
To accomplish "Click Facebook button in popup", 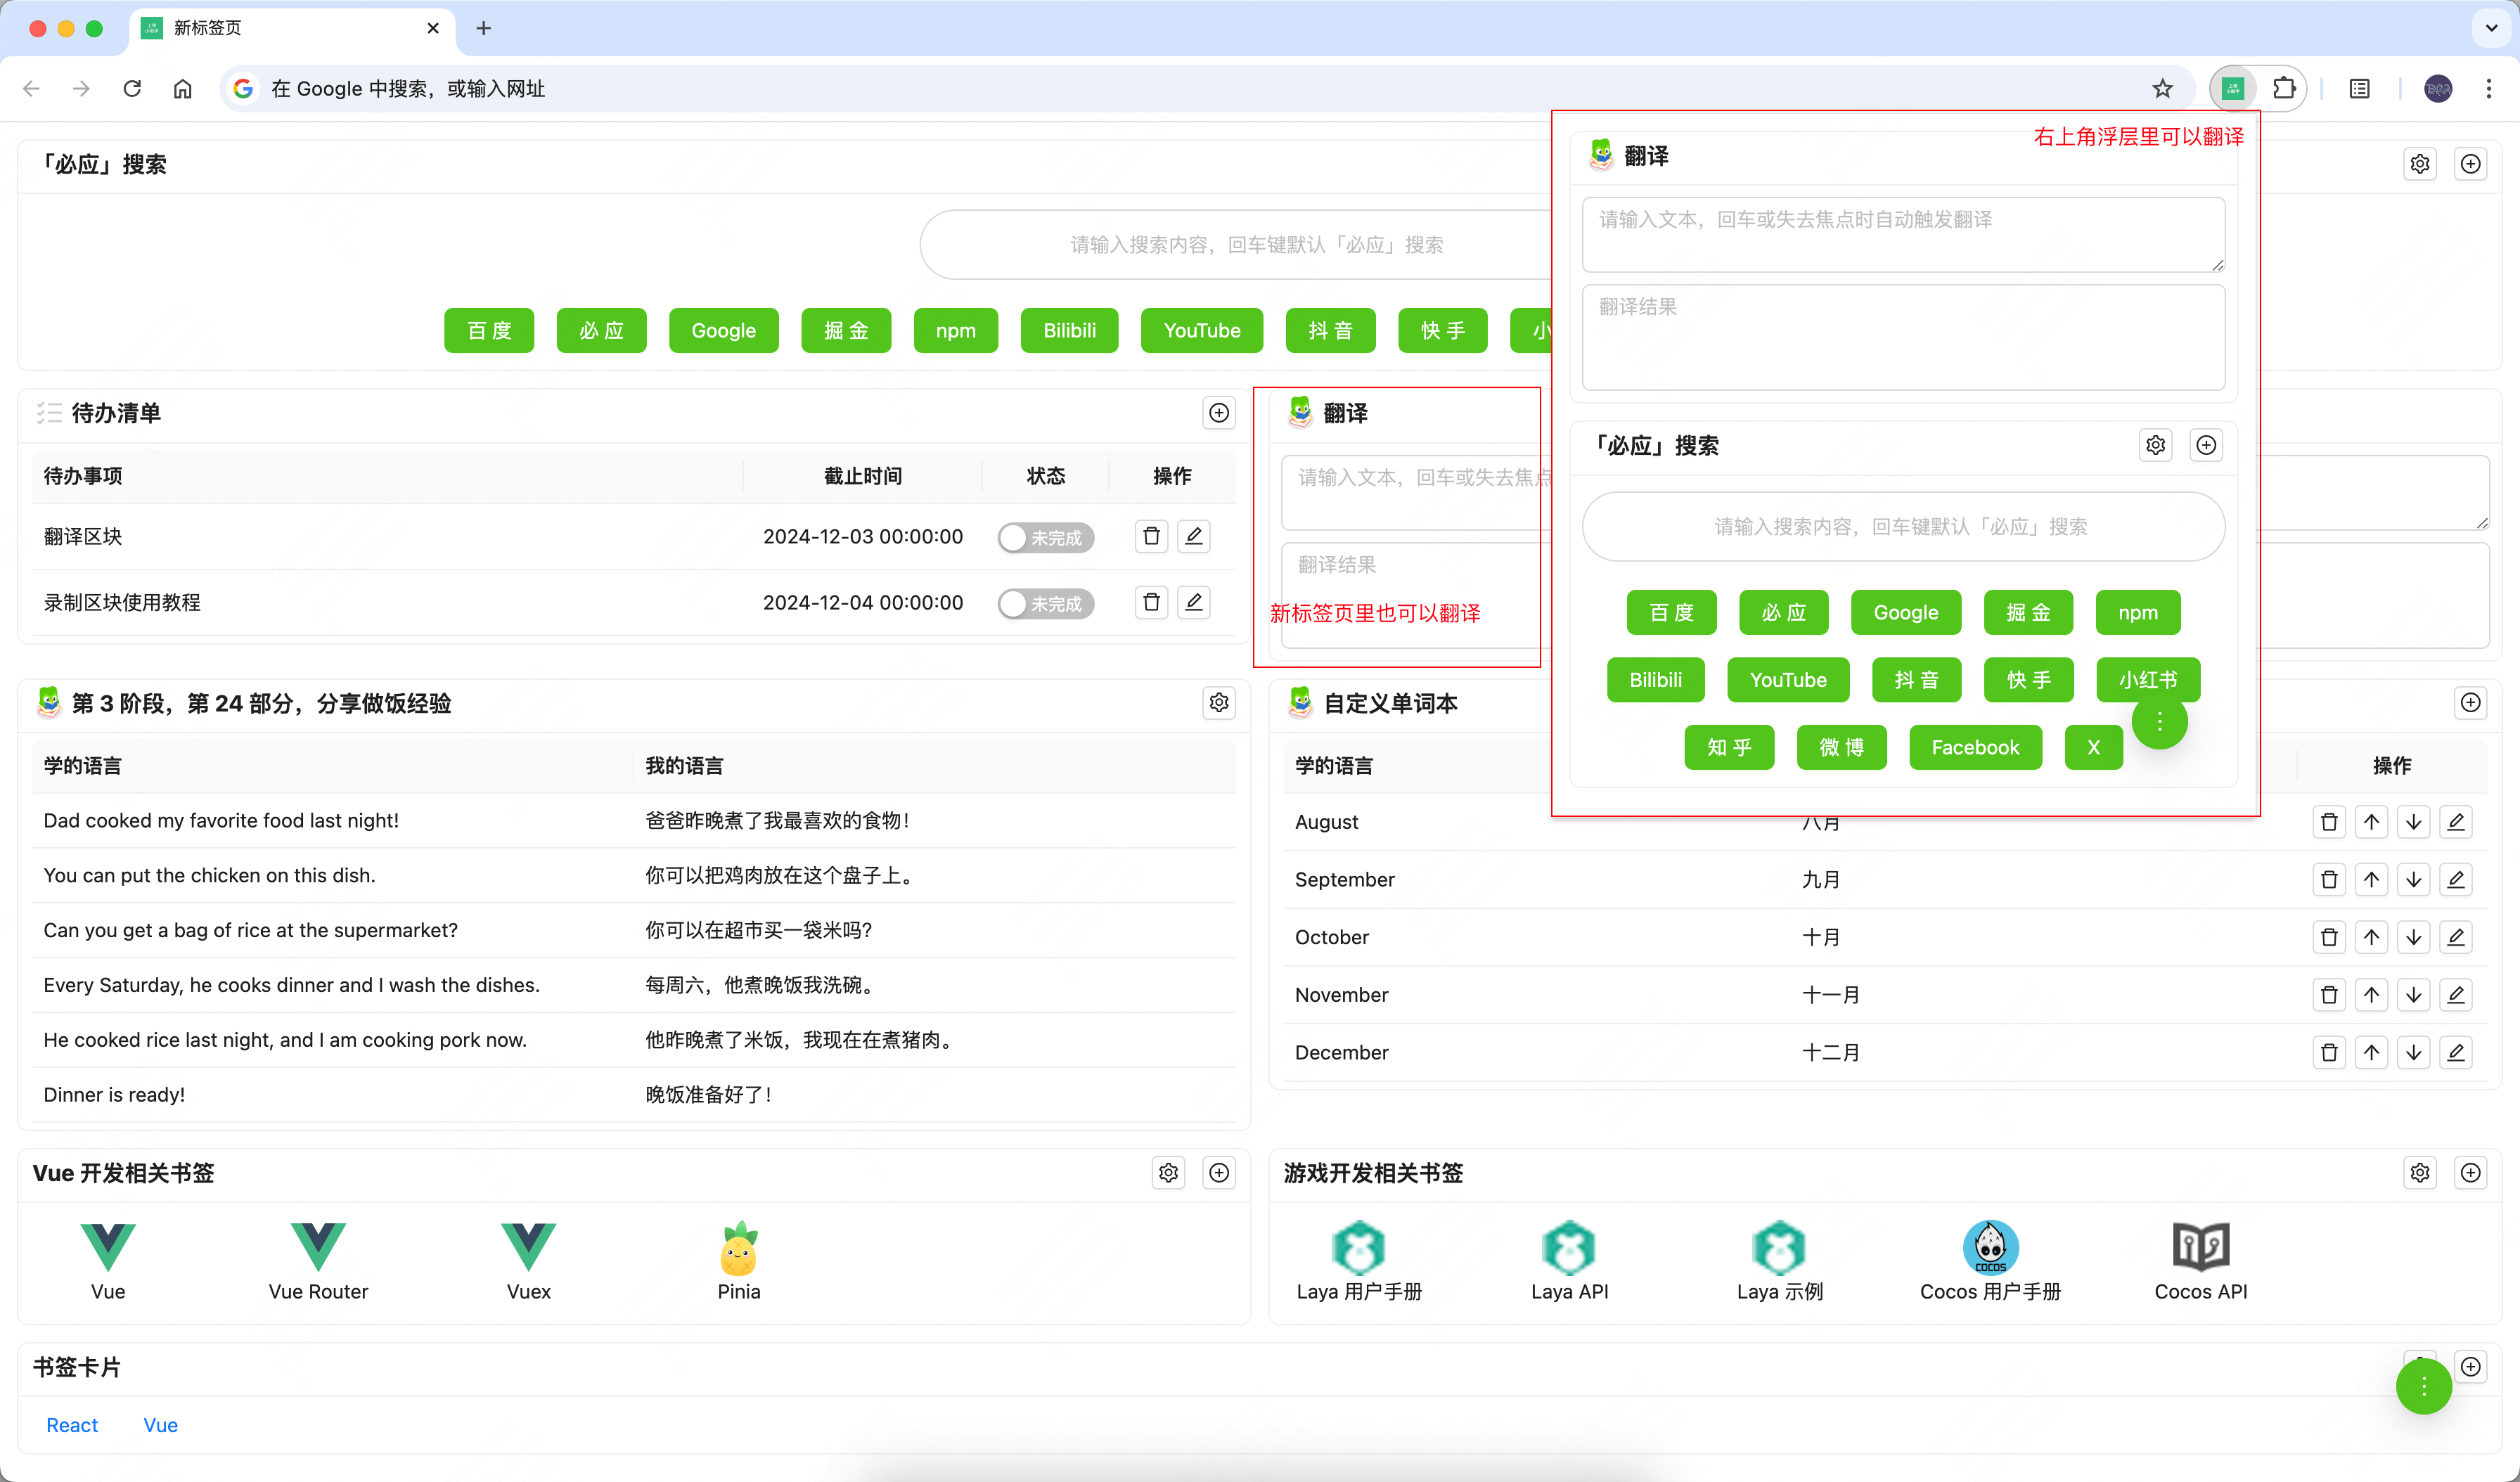I will pos(1976,748).
